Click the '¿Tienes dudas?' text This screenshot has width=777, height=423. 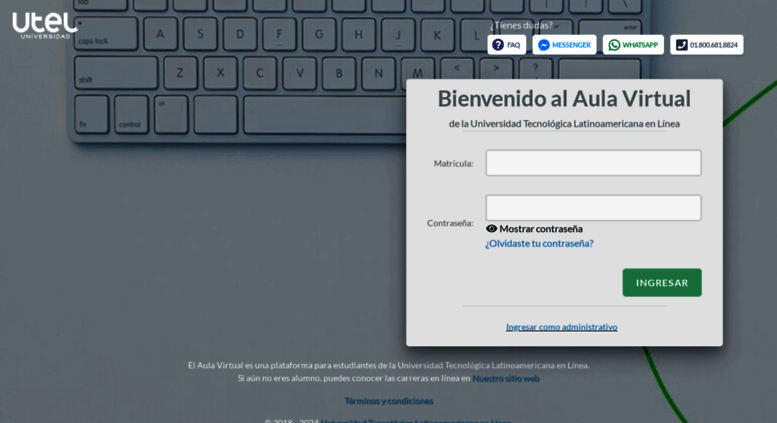(521, 25)
